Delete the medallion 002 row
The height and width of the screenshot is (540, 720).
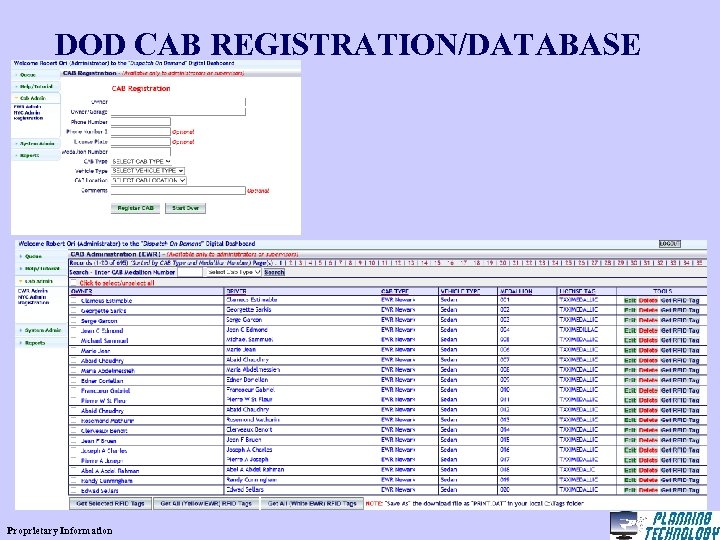(x=648, y=310)
